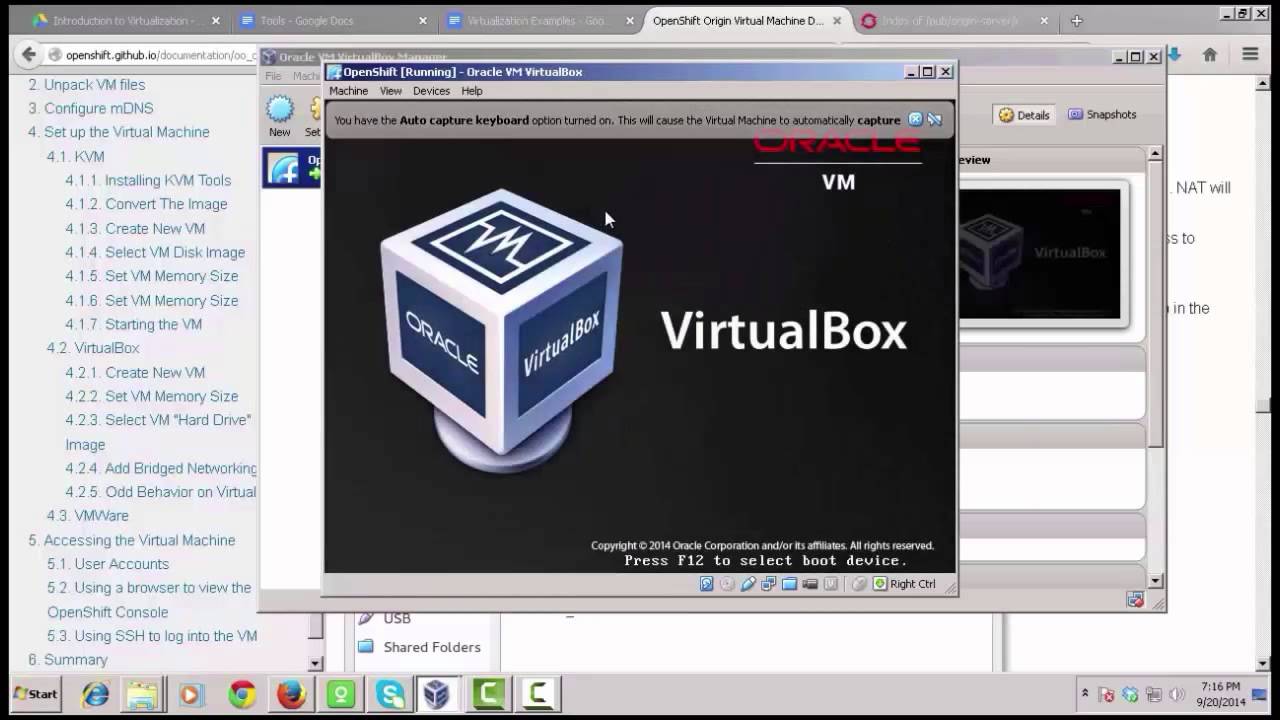Click the hard disk activity status icon
Viewport: 1280px width, 720px height.
coord(707,584)
